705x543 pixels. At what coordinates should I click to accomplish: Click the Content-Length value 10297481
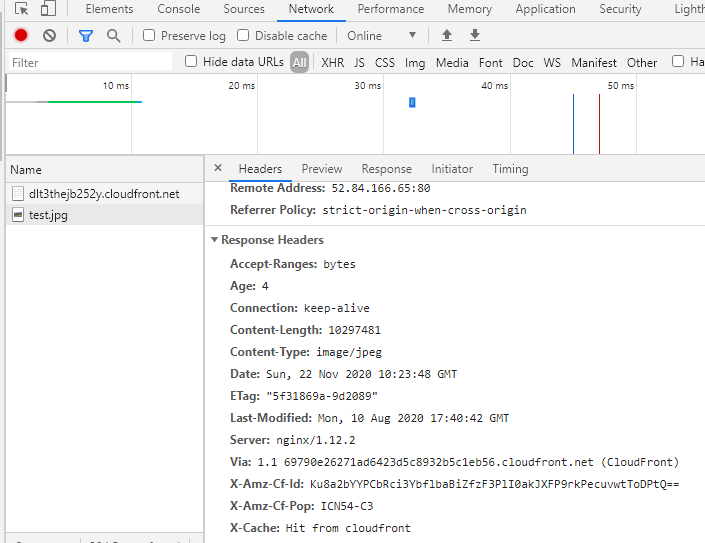tap(354, 330)
